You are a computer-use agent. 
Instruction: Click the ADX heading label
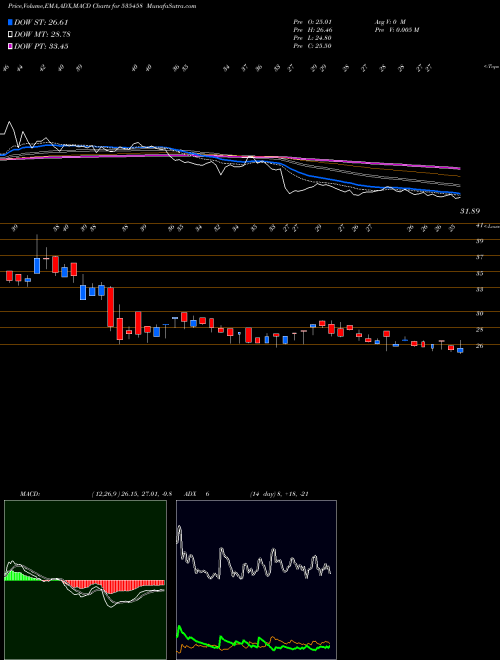191,494
